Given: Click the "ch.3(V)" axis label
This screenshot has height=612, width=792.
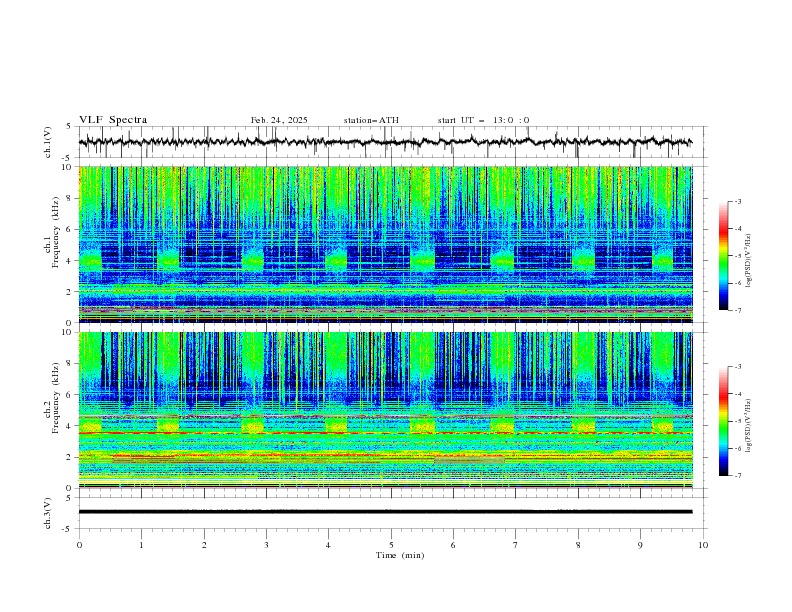Looking at the screenshot, I should pos(48,513).
